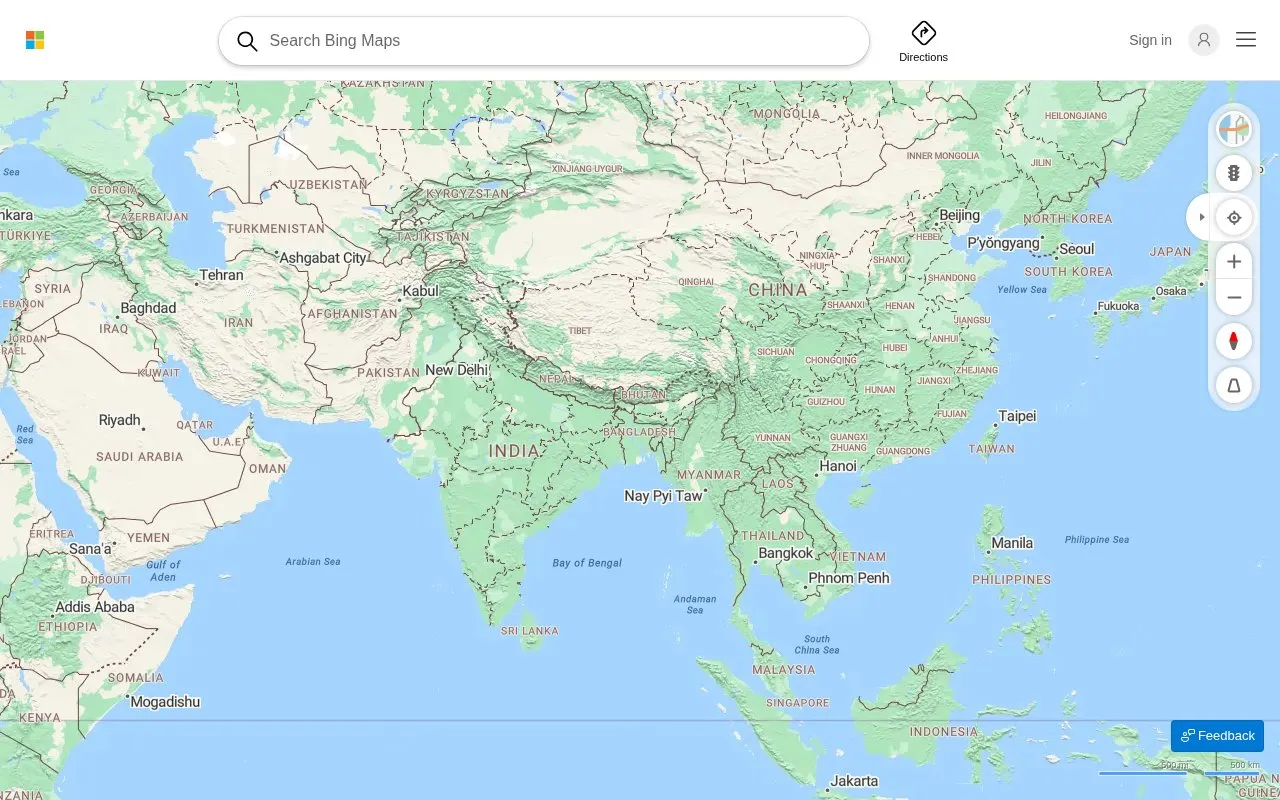Zoom out with the minus button
The height and width of the screenshot is (800, 1280).
click(1234, 297)
